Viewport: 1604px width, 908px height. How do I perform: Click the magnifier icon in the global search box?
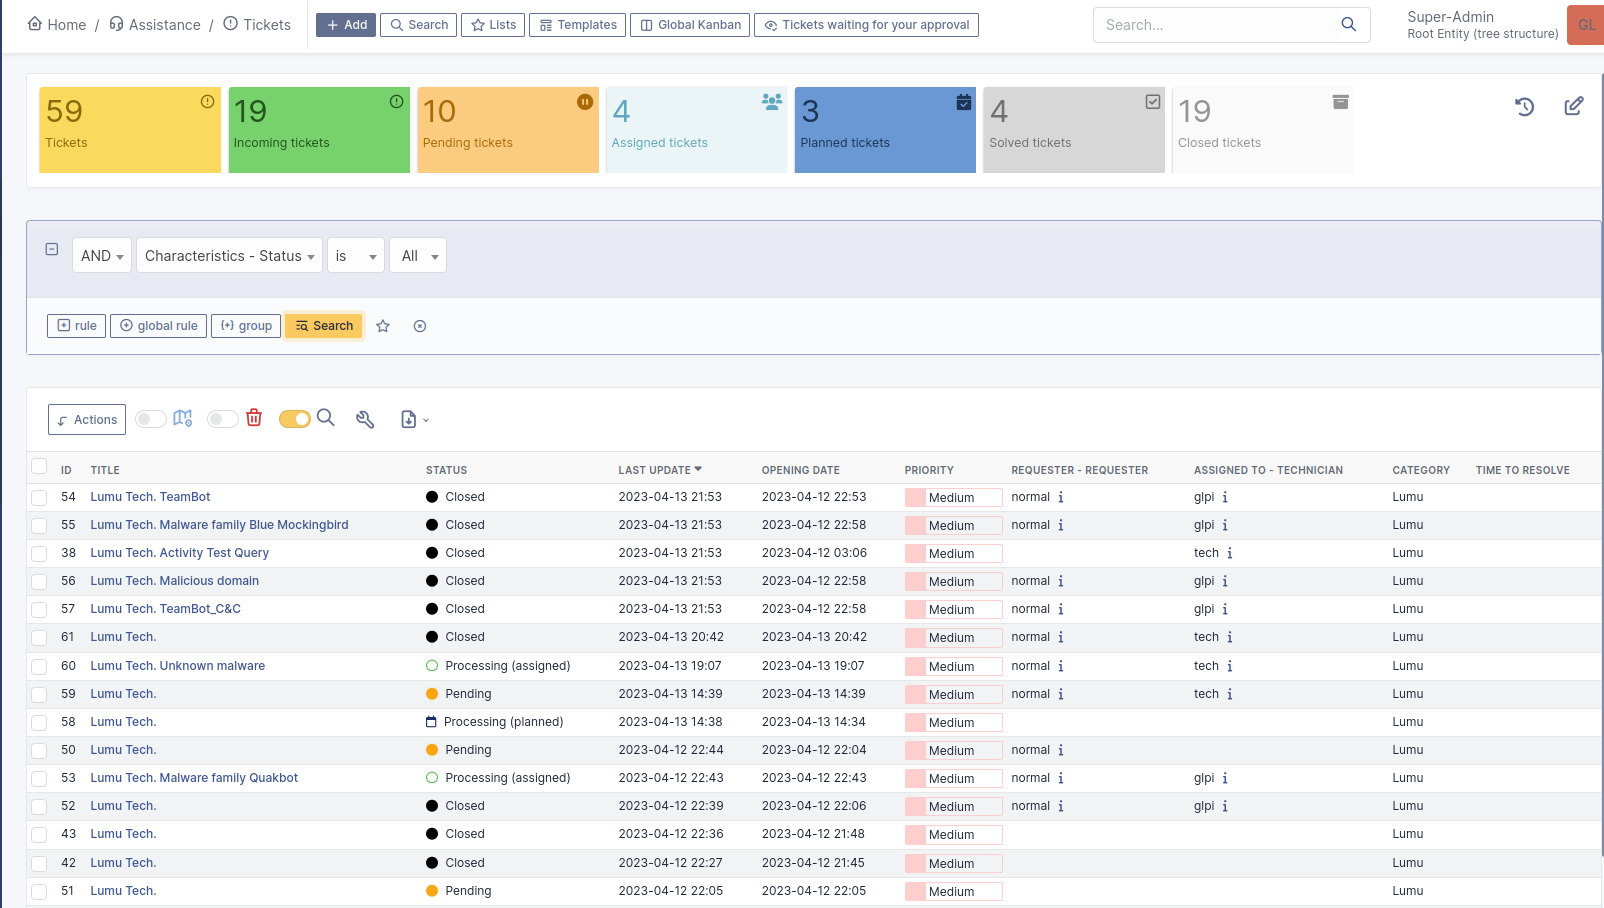[x=1348, y=25]
